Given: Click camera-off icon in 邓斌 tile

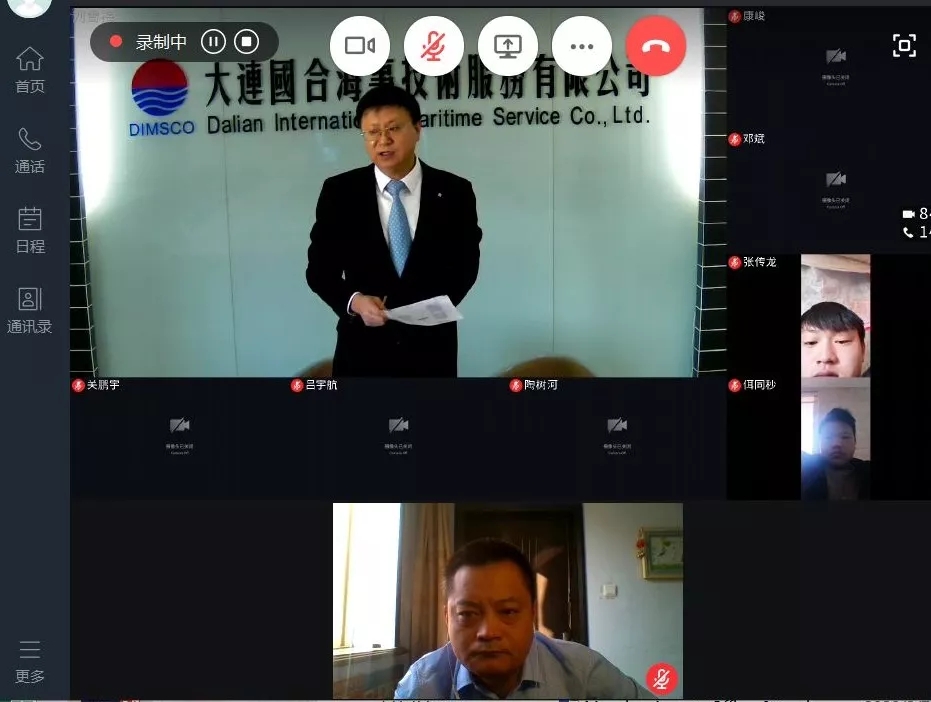Looking at the screenshot, I should [835, 179].
